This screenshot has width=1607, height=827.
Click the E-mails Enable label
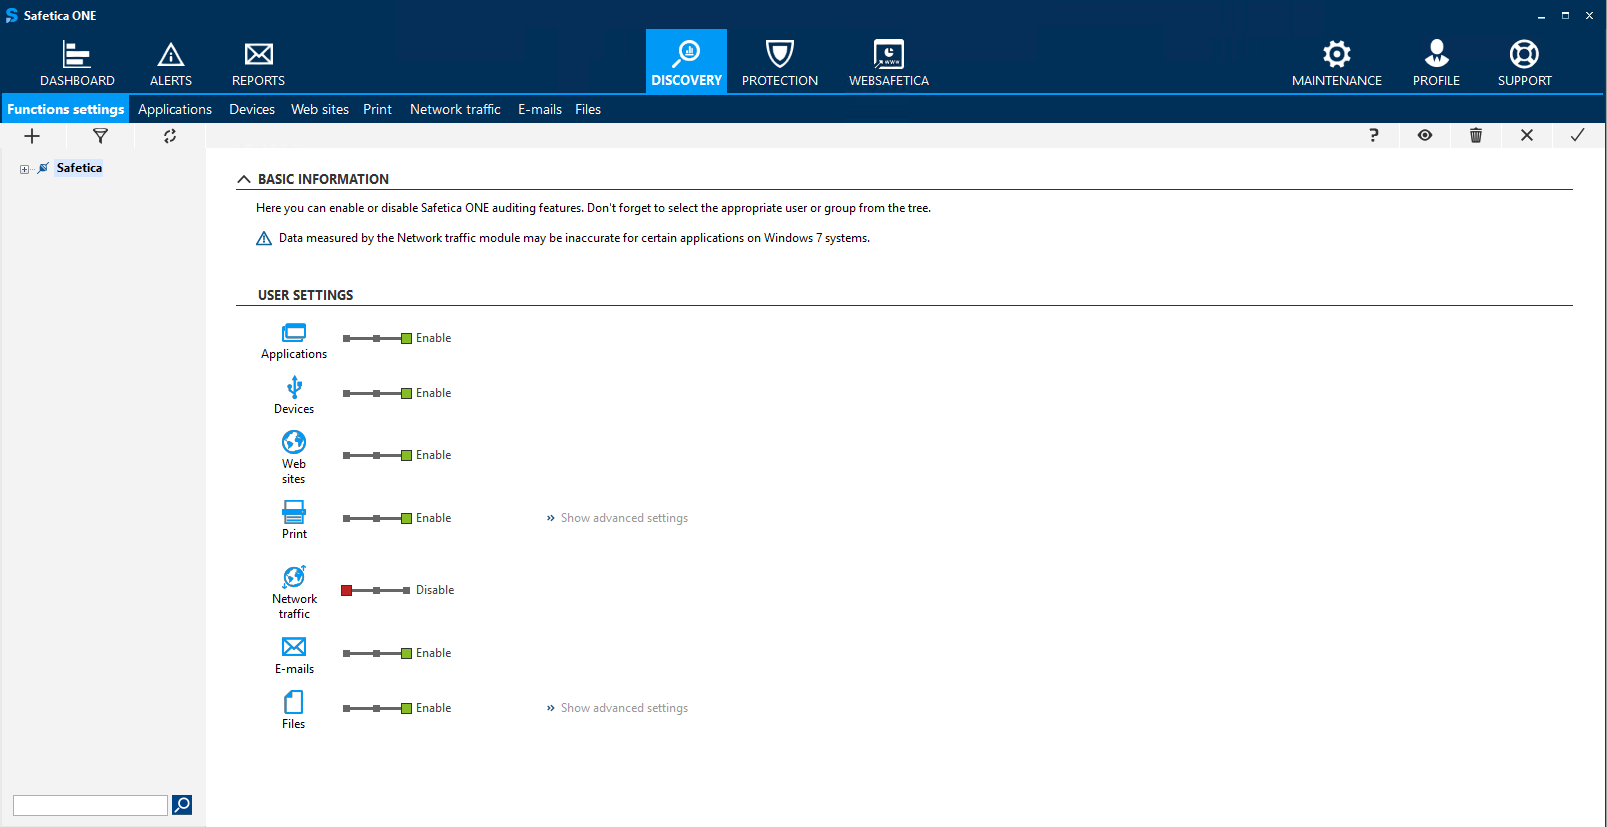click(433, 653)
